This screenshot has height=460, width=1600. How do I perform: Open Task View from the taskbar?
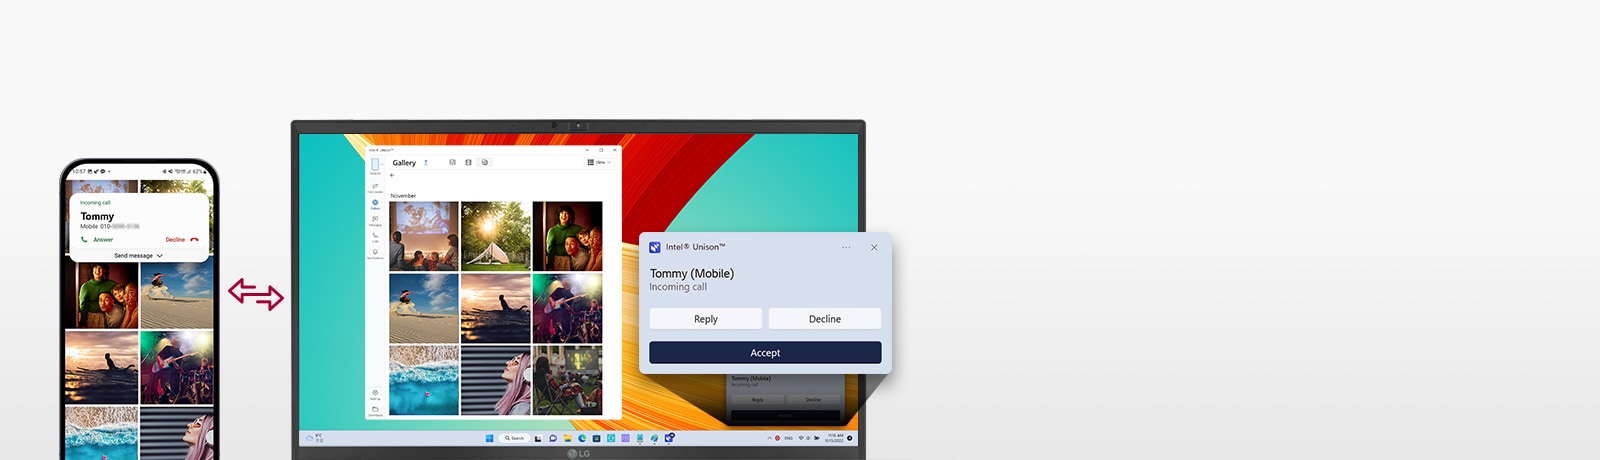[x=538, y=438]
